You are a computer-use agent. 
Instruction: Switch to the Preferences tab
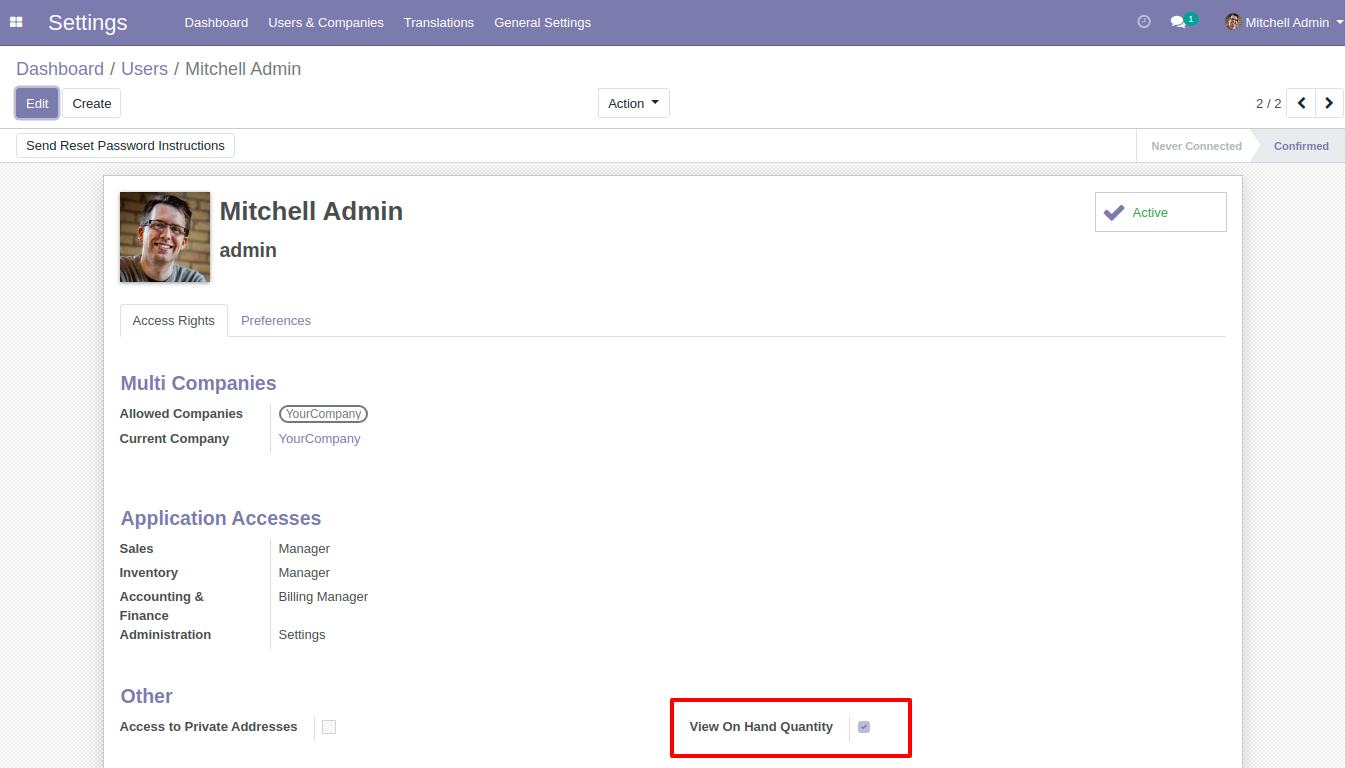coord(276,320)
